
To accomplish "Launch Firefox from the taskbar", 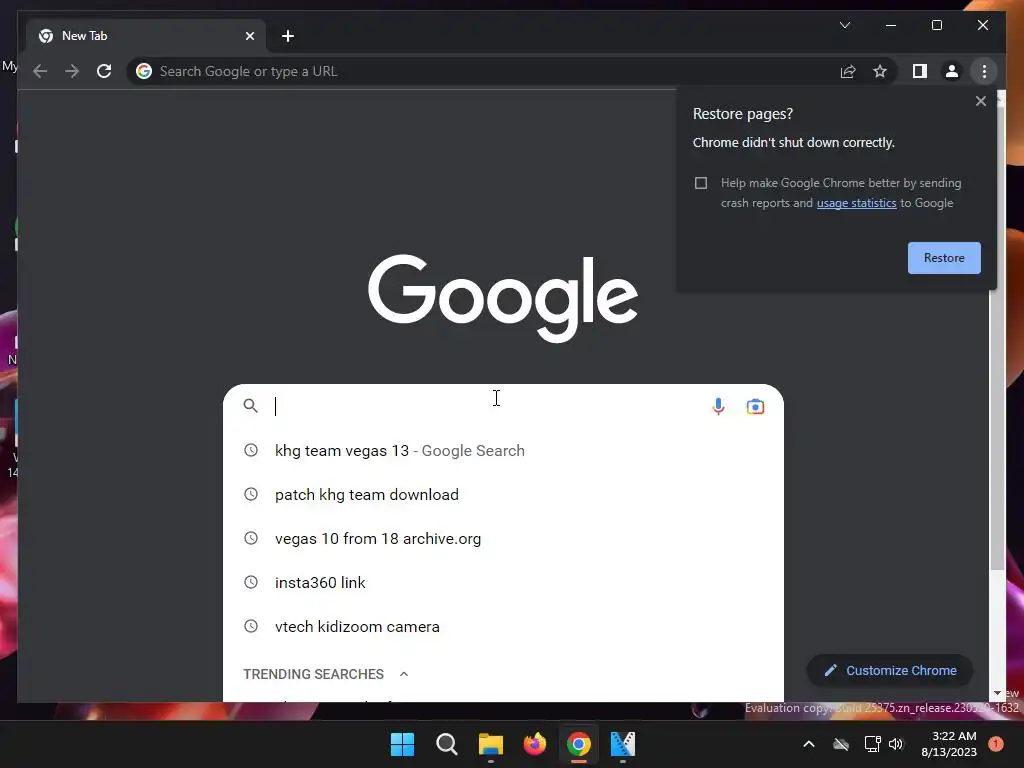I will [535, 744].
